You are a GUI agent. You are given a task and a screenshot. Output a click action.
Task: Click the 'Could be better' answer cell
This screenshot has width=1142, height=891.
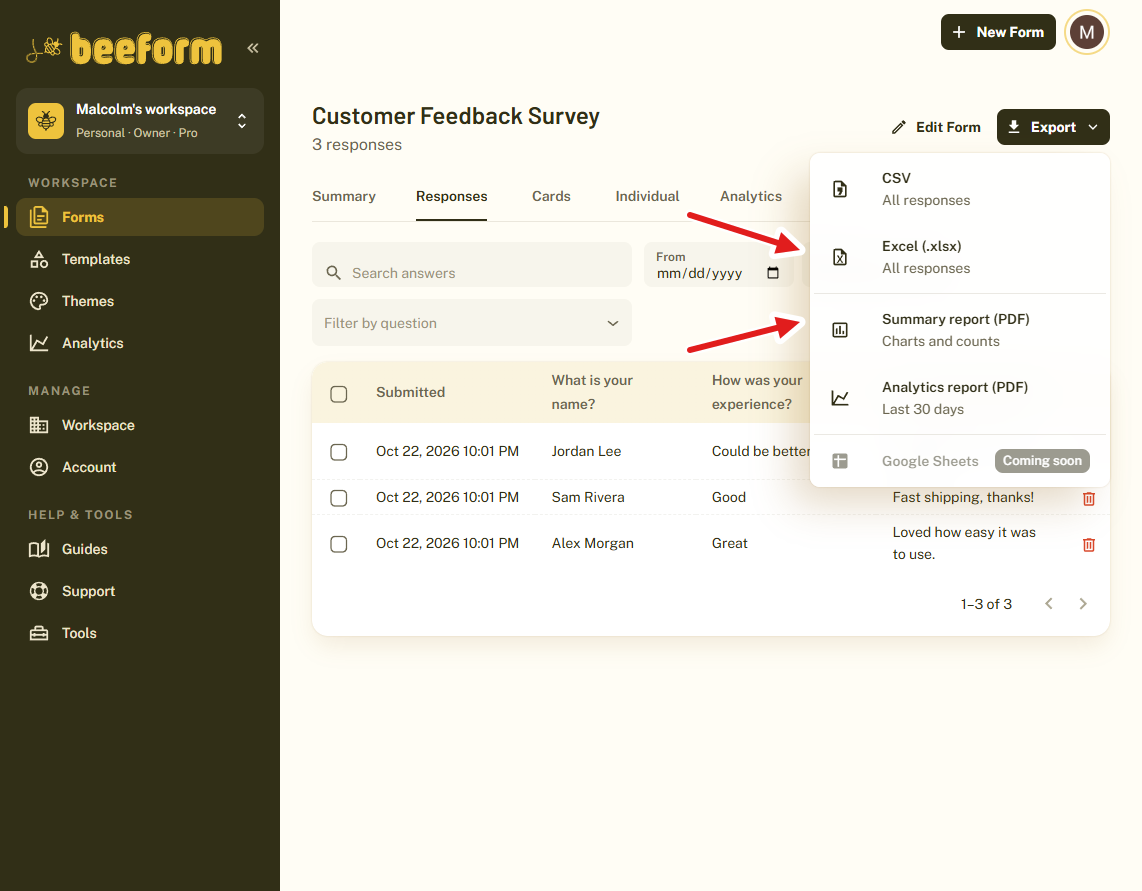coord(760,452)
